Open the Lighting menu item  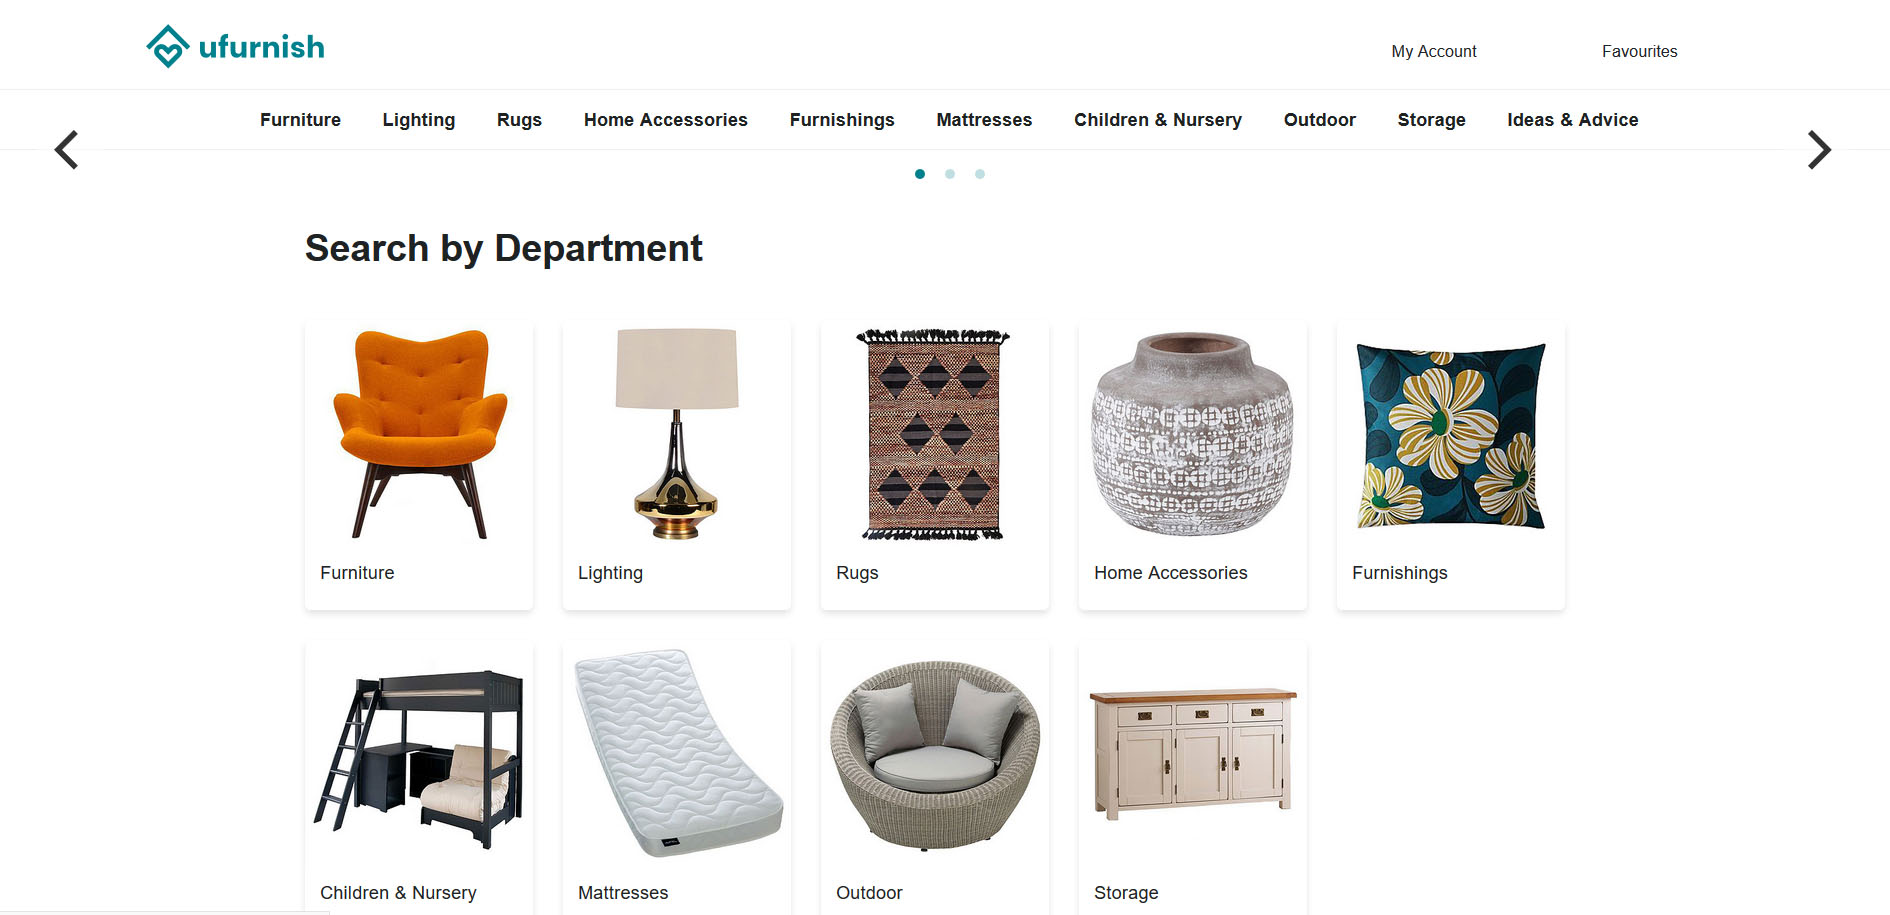(x=419, y=120)
